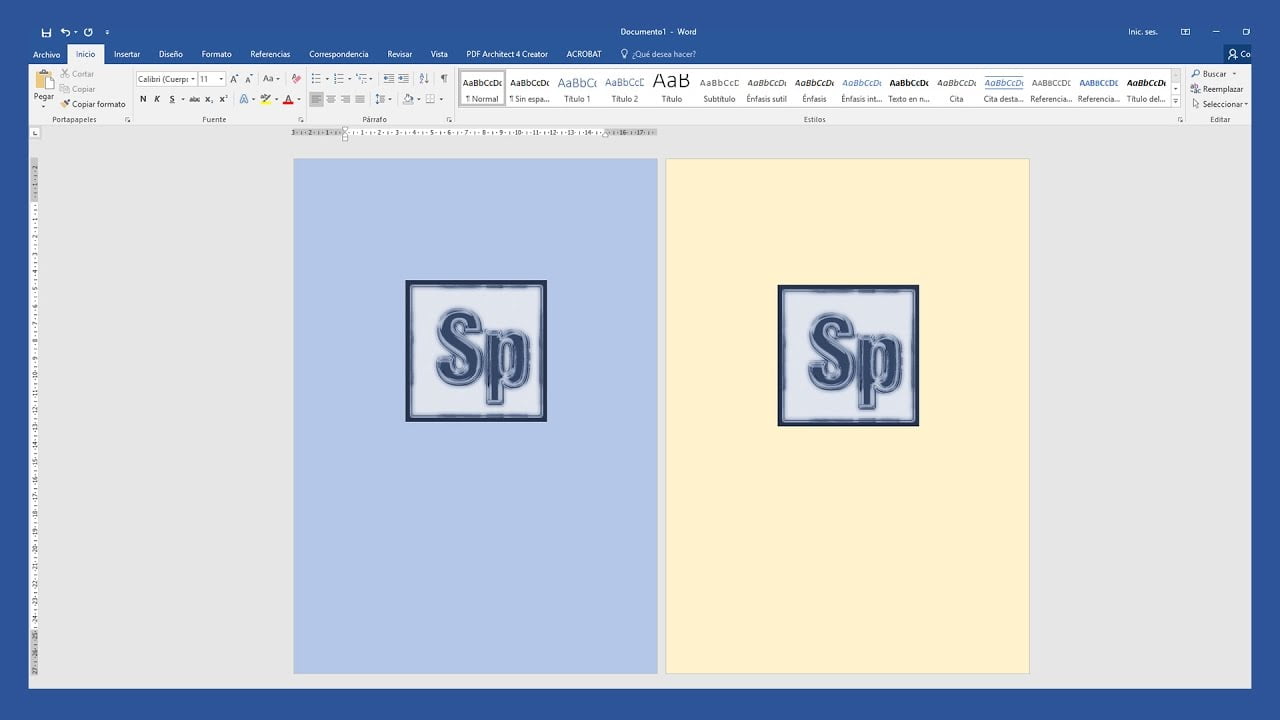This screenshot has height=720, width=1280.
Task: Select the superscript x² icon
Action: click(223, 99)
